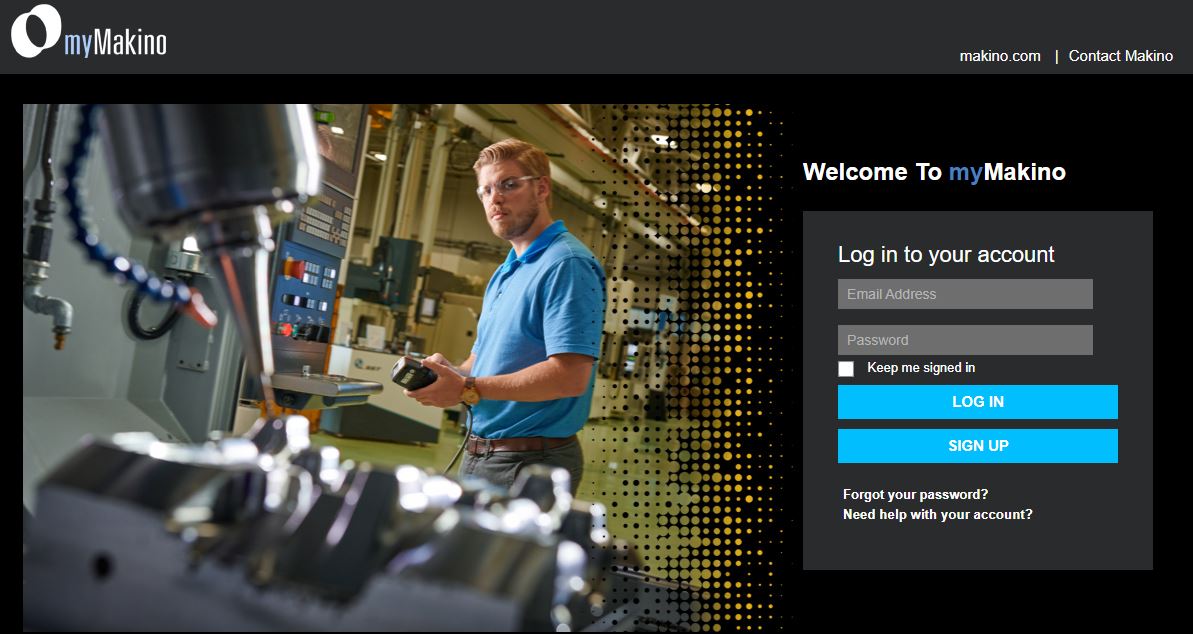Image resolution: width=1193 pixels, height=634 pixels.
Task: Visit makino.com from the header
Action: [x=1000, y=55]
